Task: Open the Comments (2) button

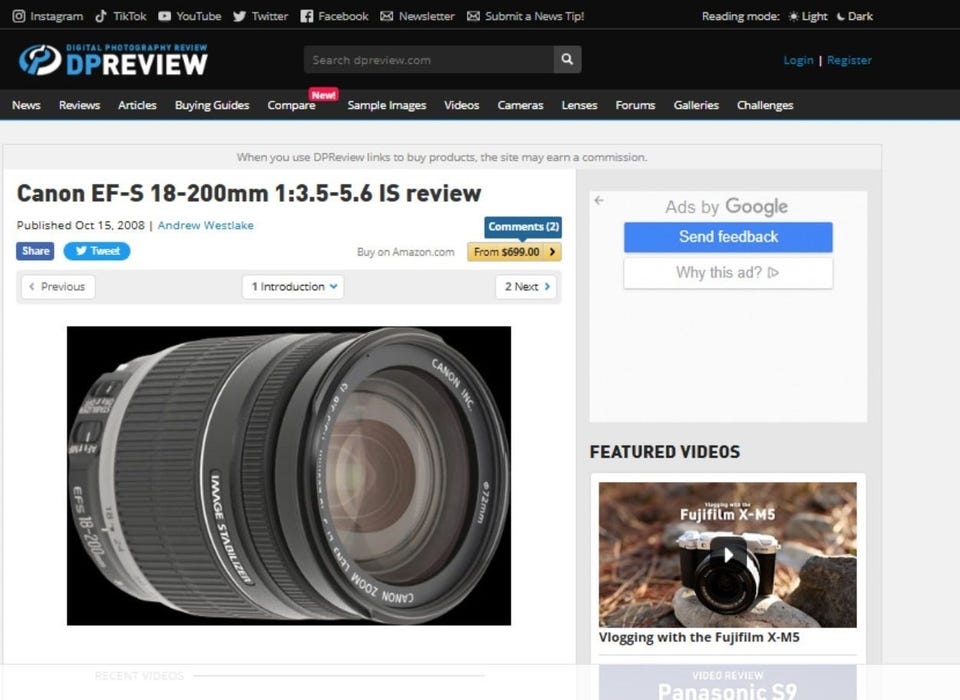Action: coord(523,227)
